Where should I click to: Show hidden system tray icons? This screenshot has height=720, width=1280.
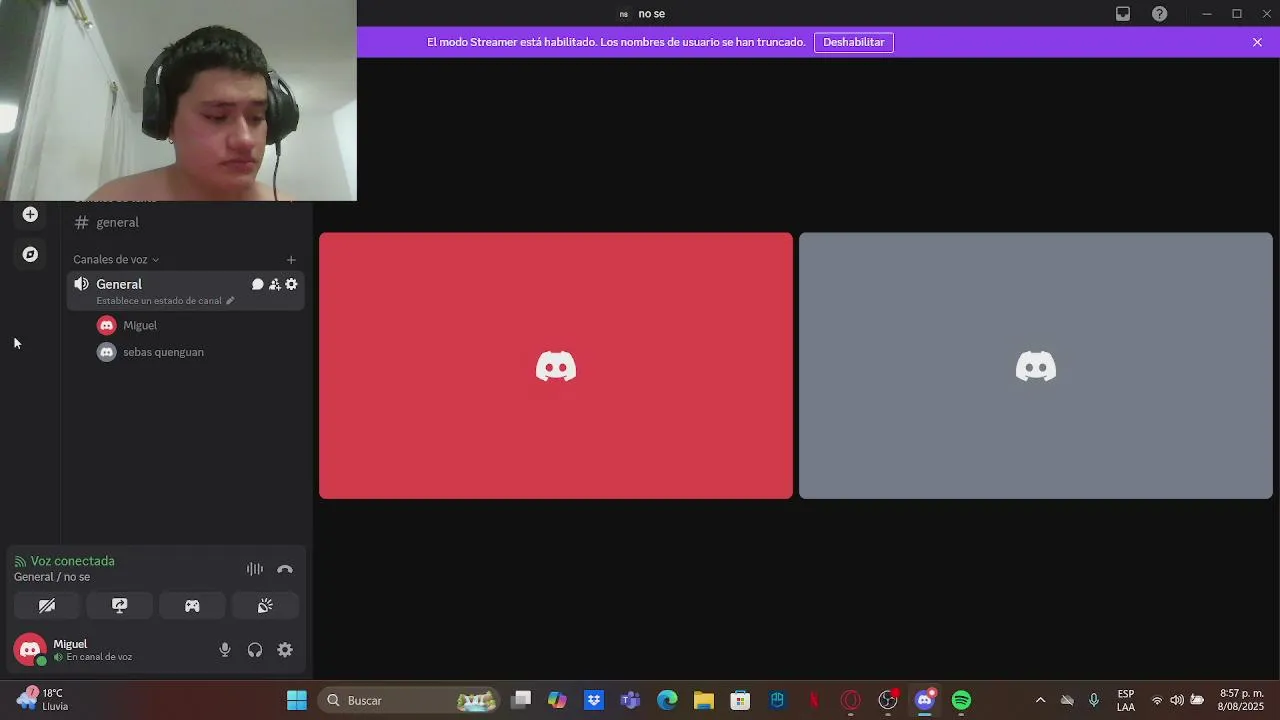pos(1040,700)
